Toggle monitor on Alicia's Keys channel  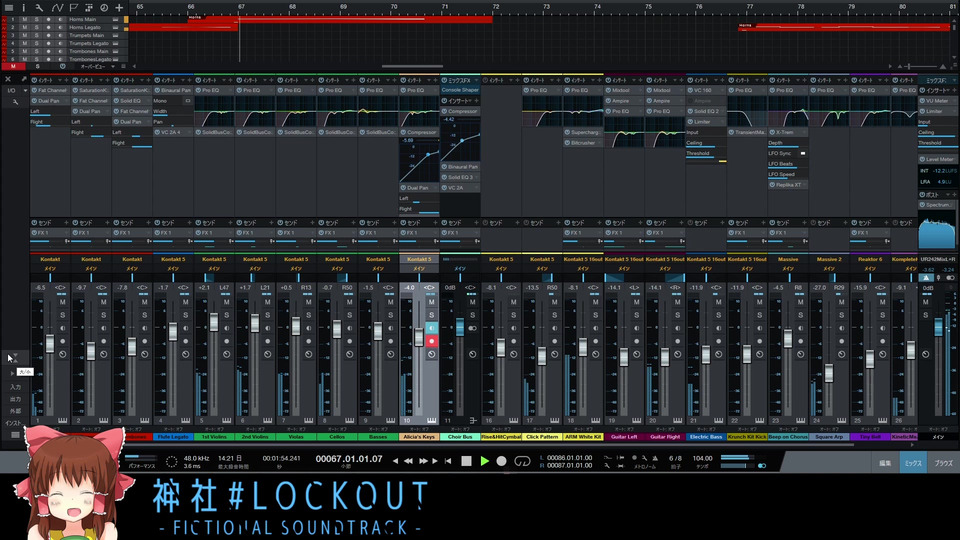tap(432, 328)
